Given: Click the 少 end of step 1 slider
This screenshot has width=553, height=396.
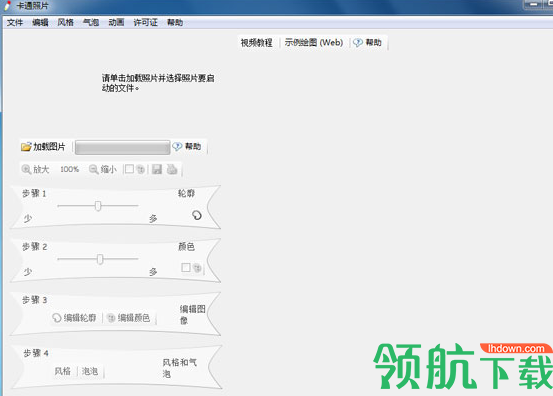Looking at the screenshot, I should tap(28, 219).
